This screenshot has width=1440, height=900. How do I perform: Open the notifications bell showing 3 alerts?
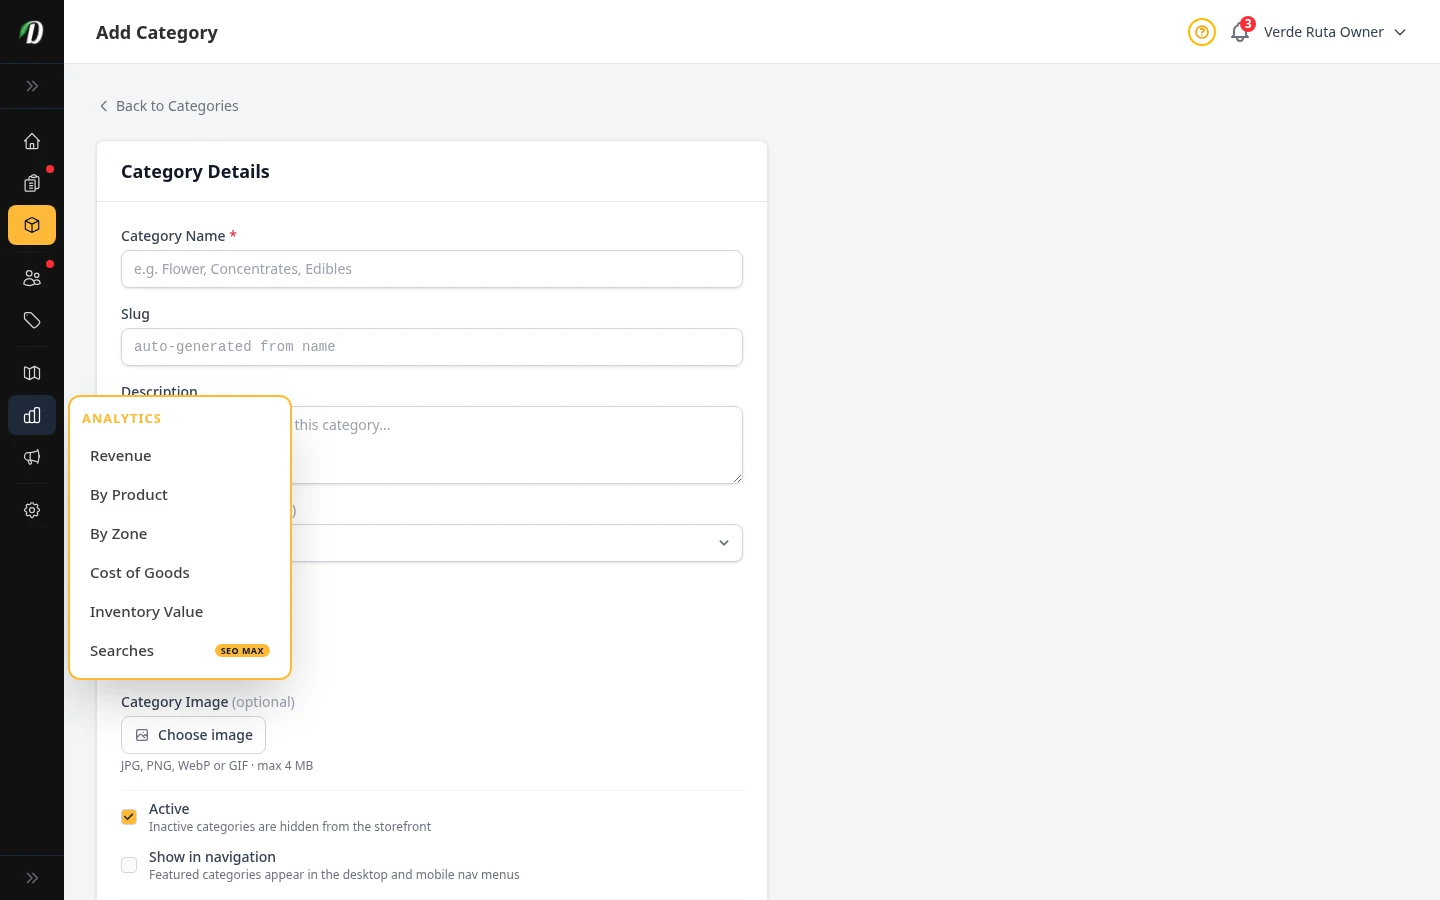click(x=1240, y=32)
